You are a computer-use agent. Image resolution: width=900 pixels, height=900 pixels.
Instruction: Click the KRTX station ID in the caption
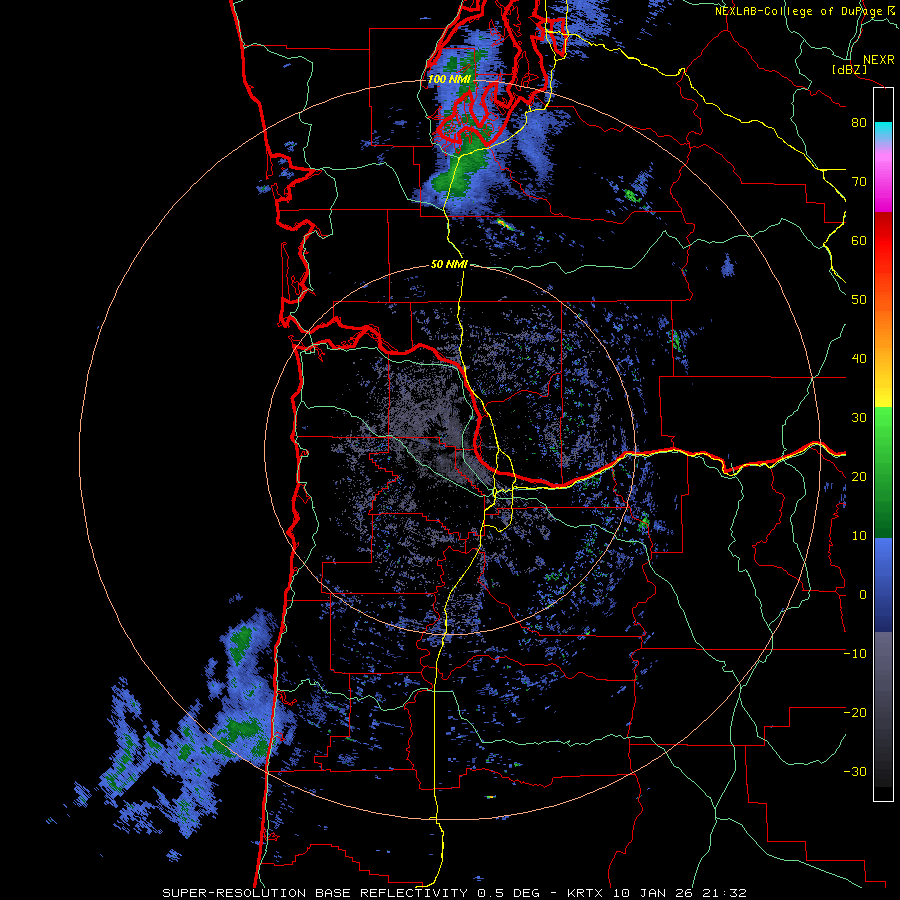pos(586,893)
